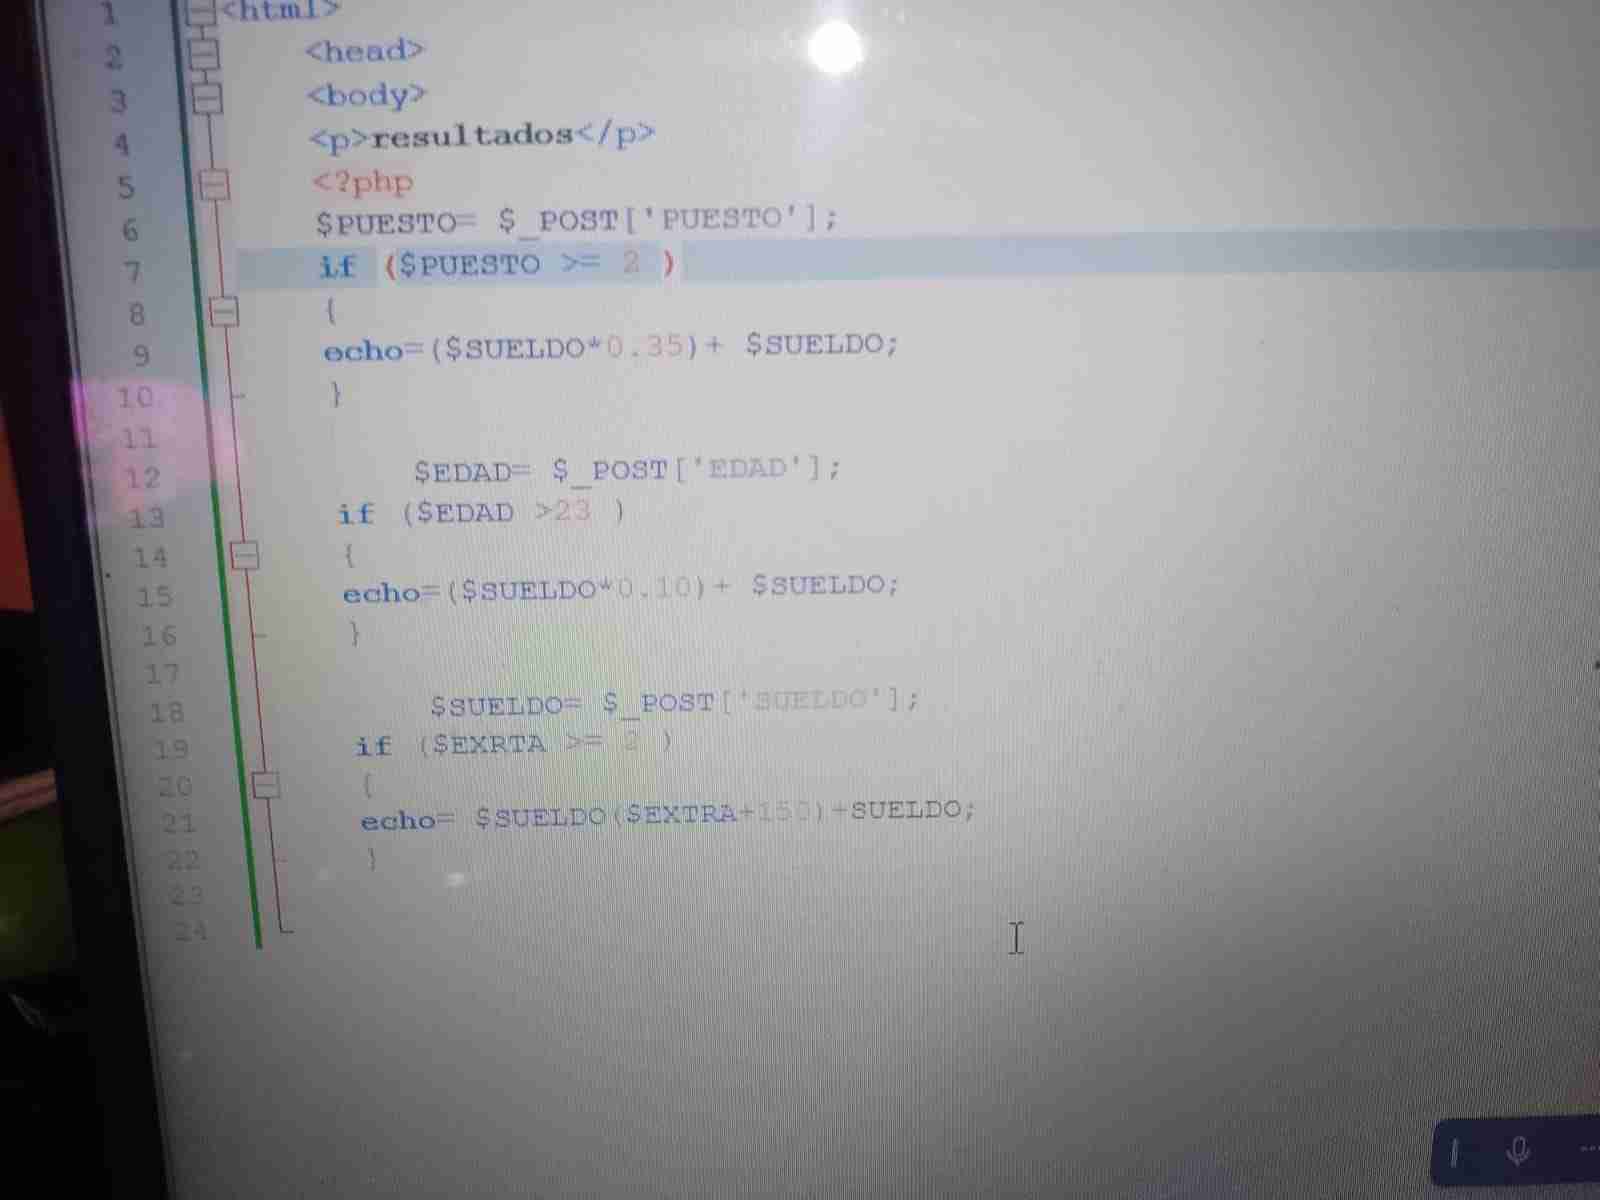Collapse the head tag fold marker on line 2
The width and height of the screenshot is (1600, 1200).
pyautogui.click(x=203, y=53)
